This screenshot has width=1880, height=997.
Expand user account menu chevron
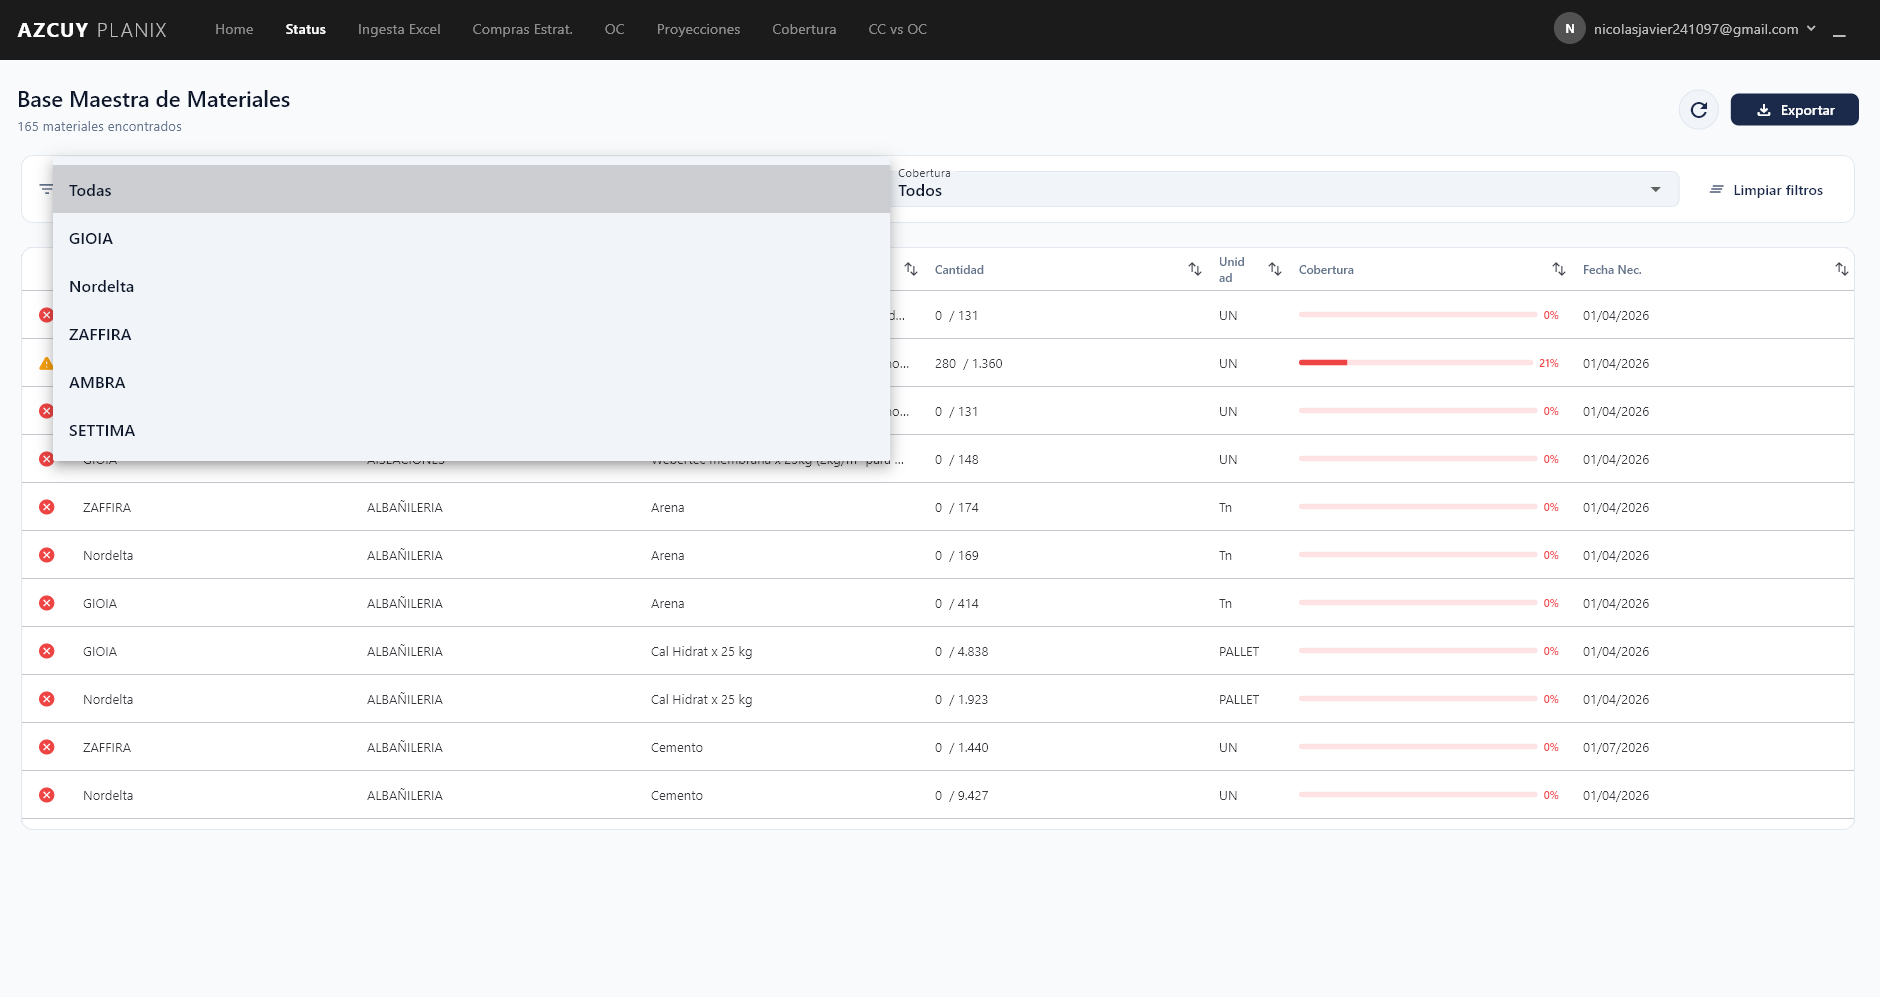[x=1811, y=29]
